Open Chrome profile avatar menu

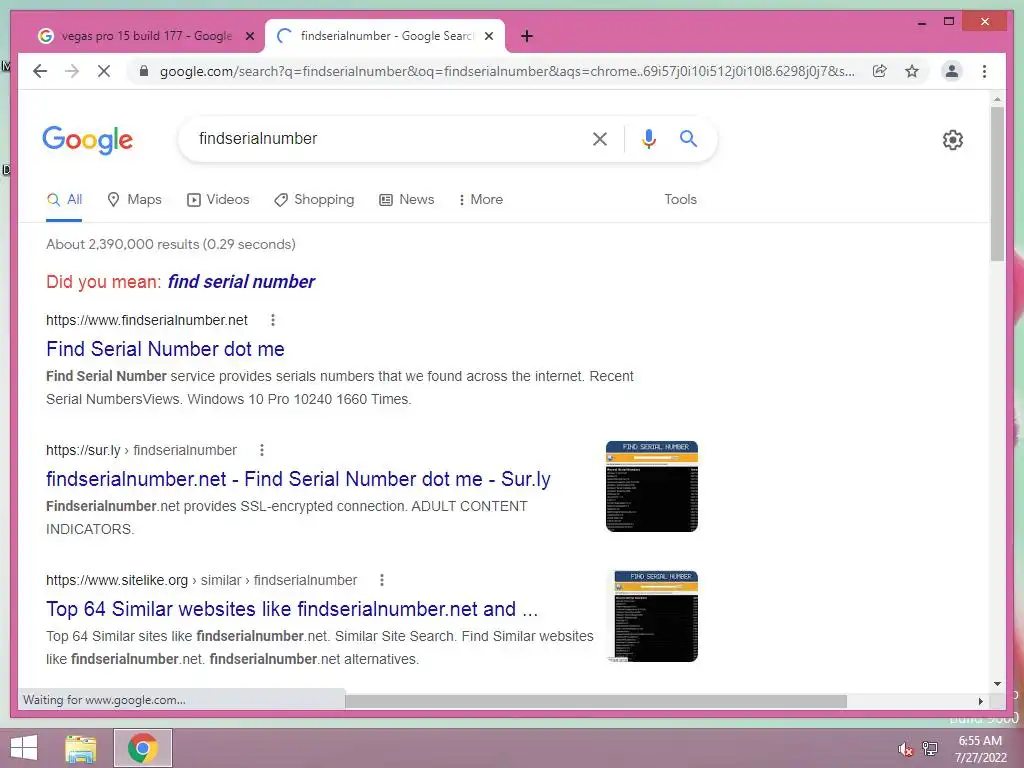coord(952,71)
